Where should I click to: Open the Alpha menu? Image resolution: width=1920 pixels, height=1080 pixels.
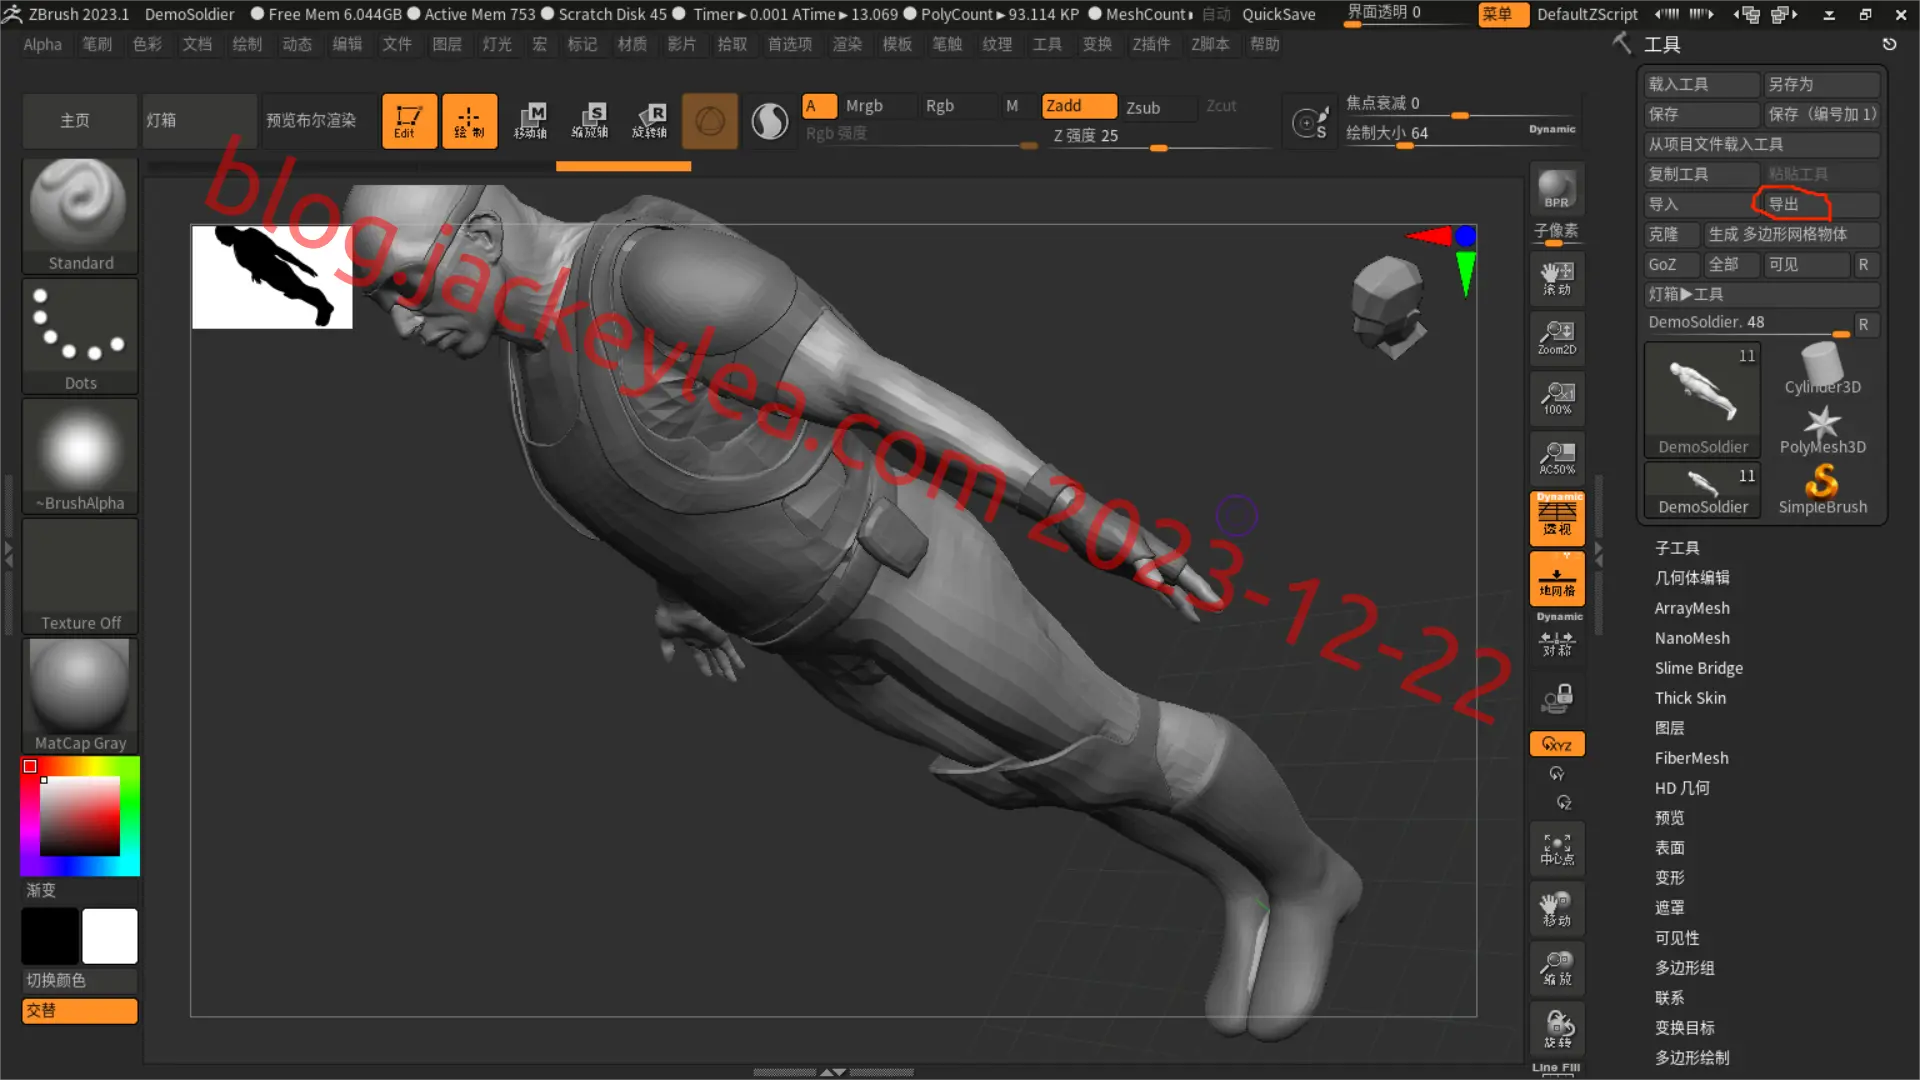coord(43,44)
